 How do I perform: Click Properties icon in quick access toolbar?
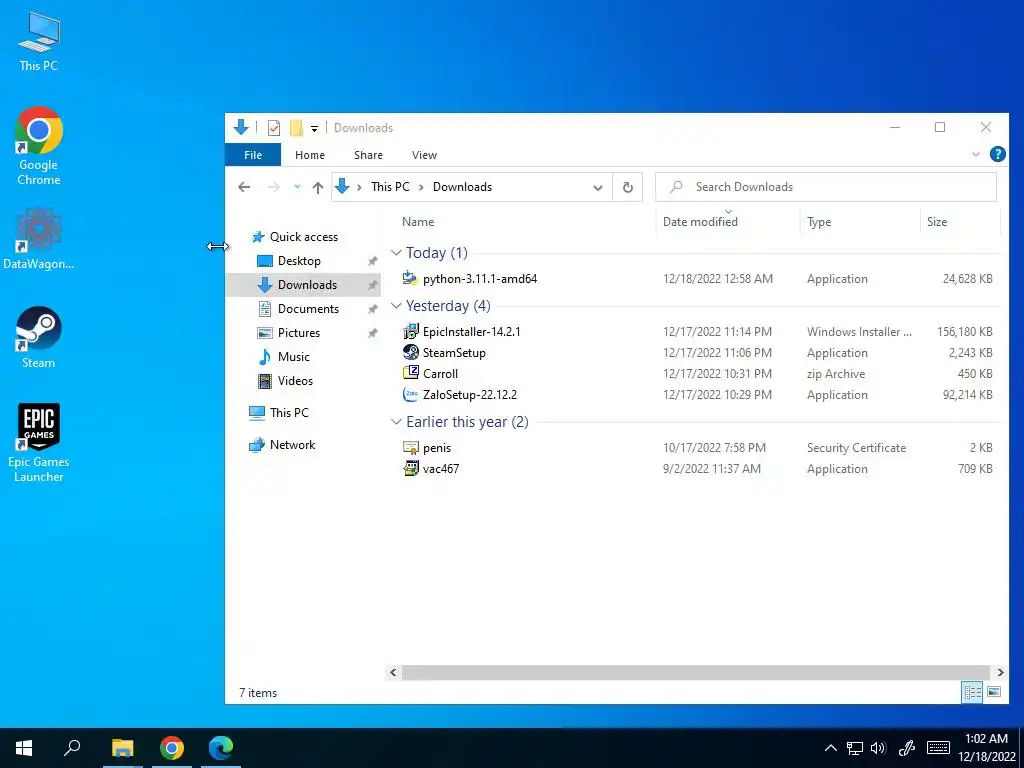click(274, 128)
